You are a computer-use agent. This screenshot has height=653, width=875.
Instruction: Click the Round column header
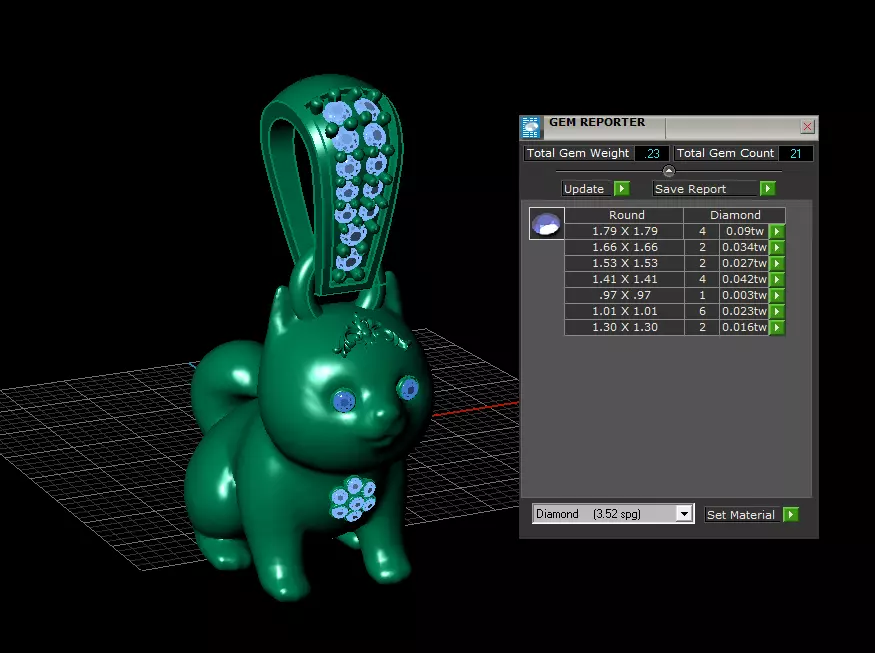coord(626,215)
